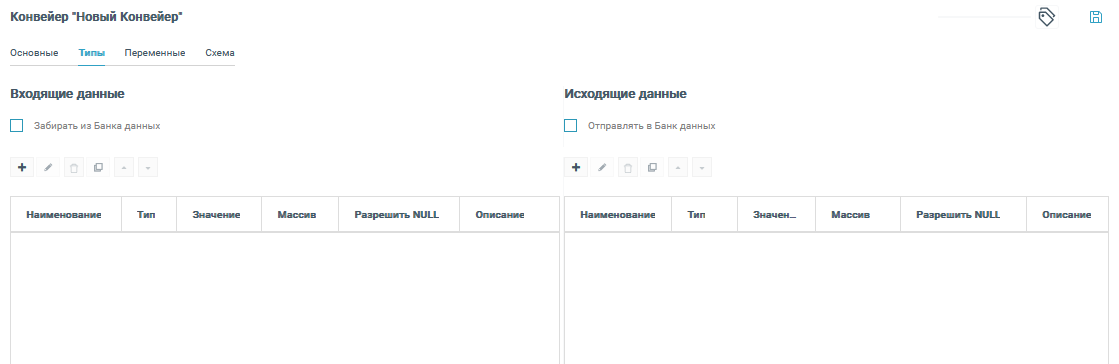This screenshot has height=364, width=1119.
Task: Move row up arrow in Входящие данные
Action: tap(123, 168)
